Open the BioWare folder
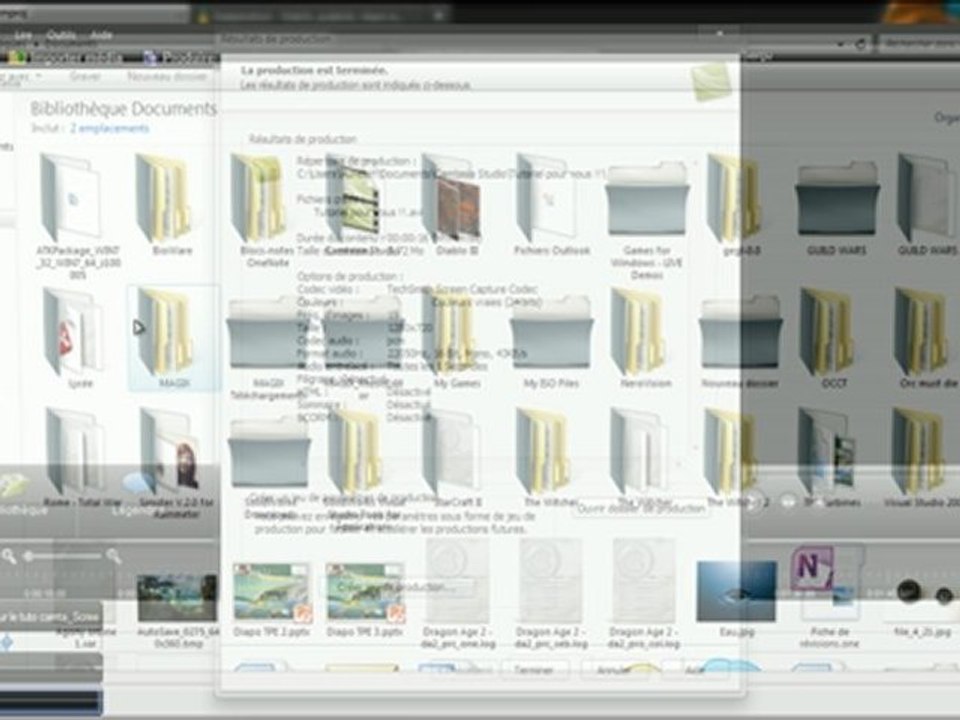Viewport: 960px width, 720px height. coord(167,205)
